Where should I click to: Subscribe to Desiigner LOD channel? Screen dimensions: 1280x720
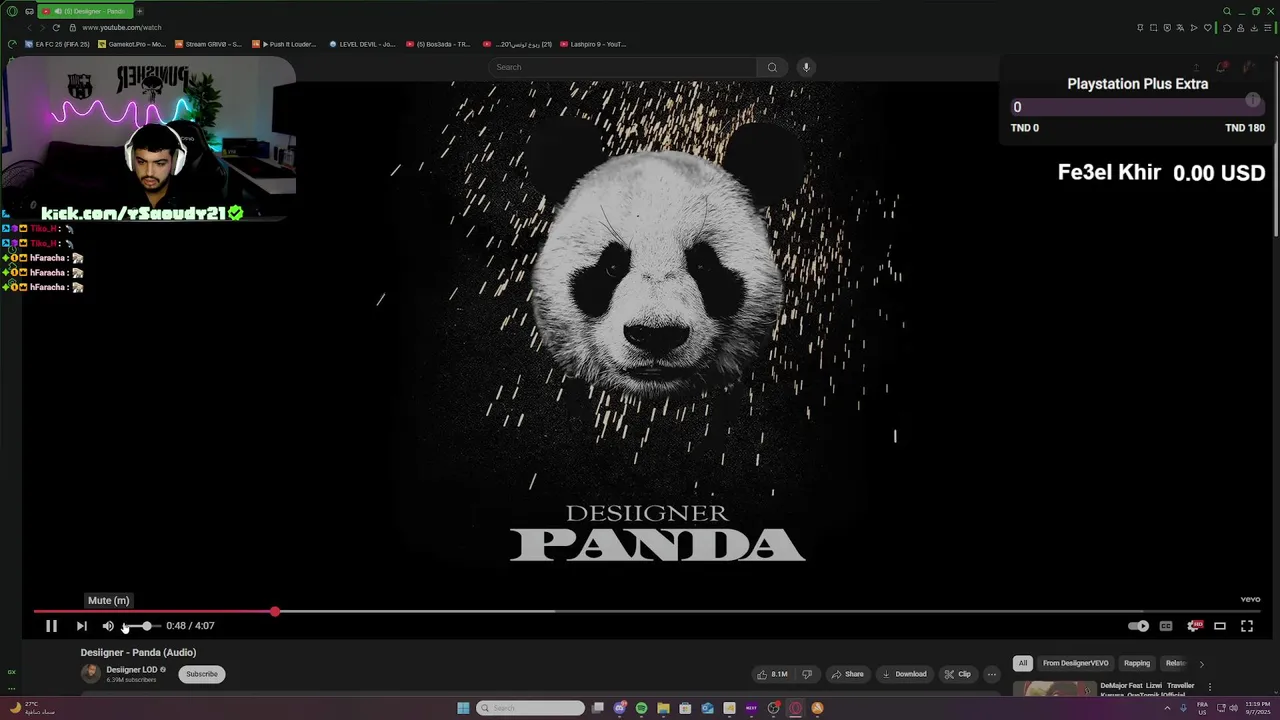[201, 674]
